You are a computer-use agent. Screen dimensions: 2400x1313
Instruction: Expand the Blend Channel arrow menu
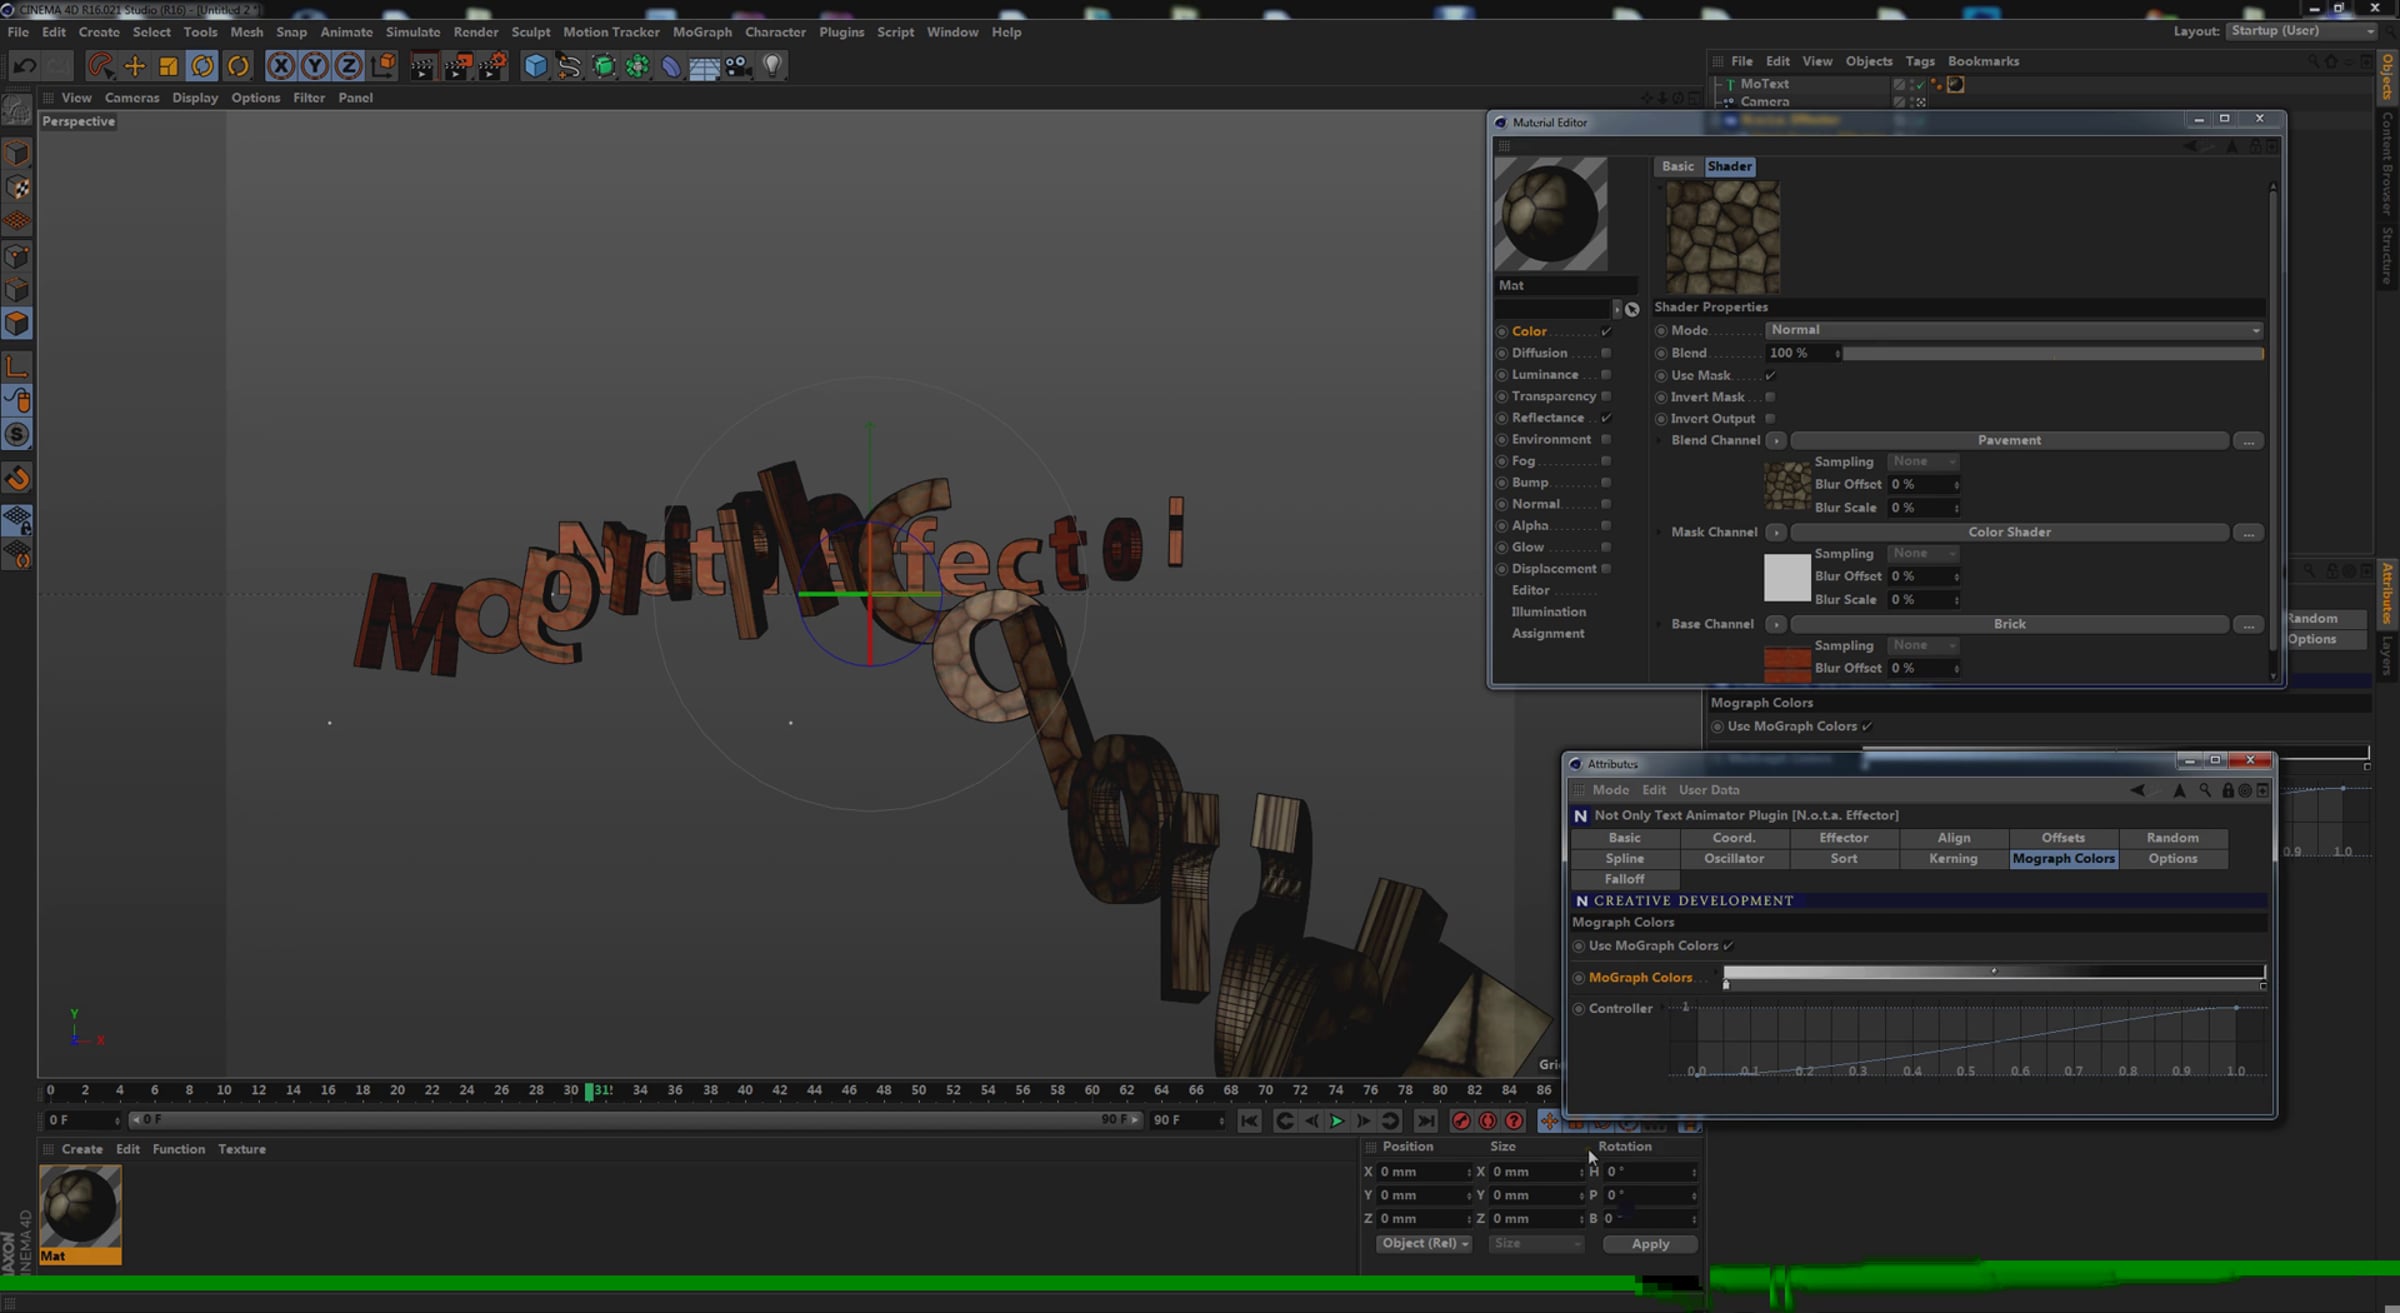1776,441
